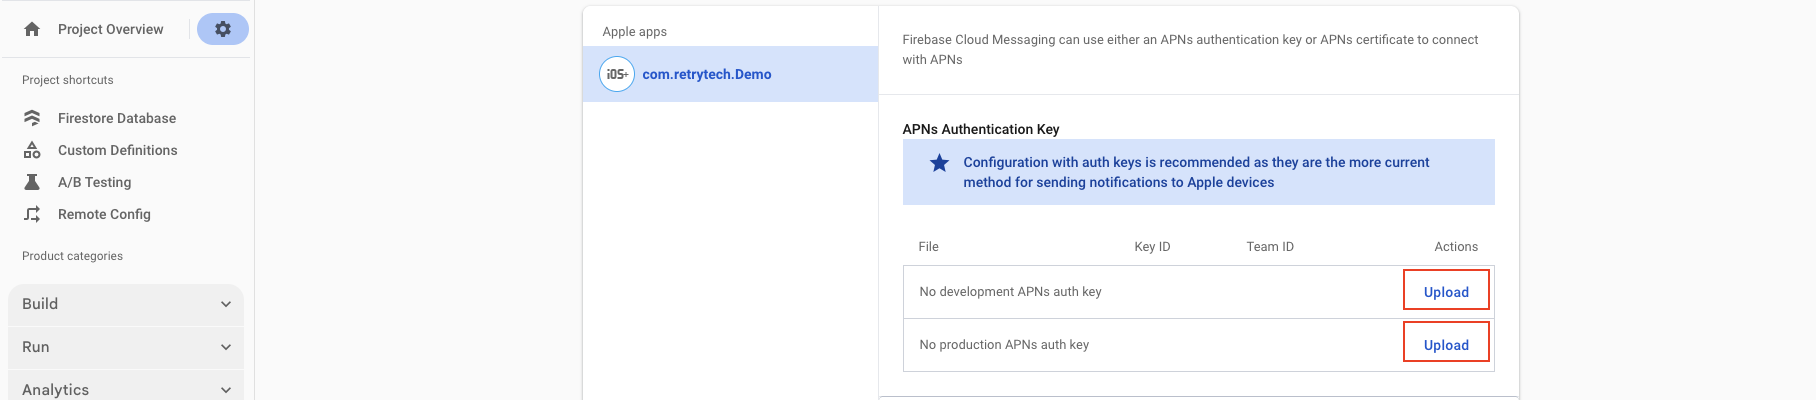1816x400 pixels.
Task: Click the blue star recommendation icon
Action: [939, 163]
